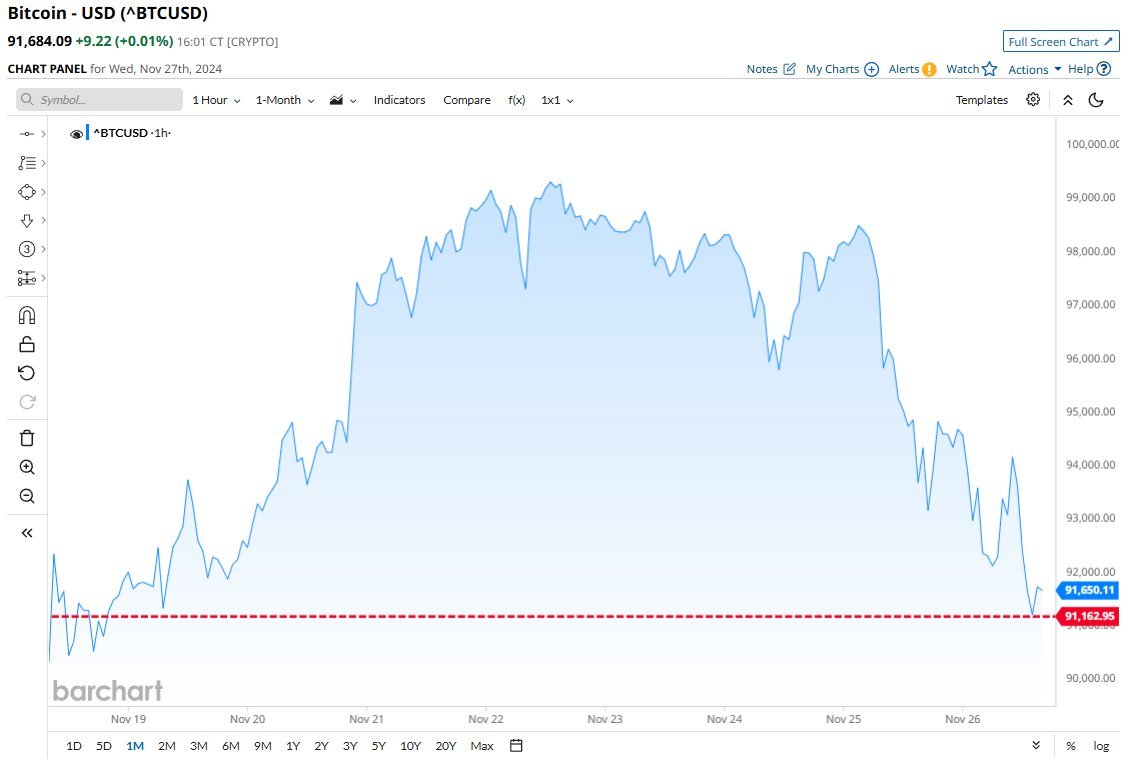The height and width of the screenshot is (772, 1131).
Task: Select the 3M time range
Action: [x=198, y=746]
